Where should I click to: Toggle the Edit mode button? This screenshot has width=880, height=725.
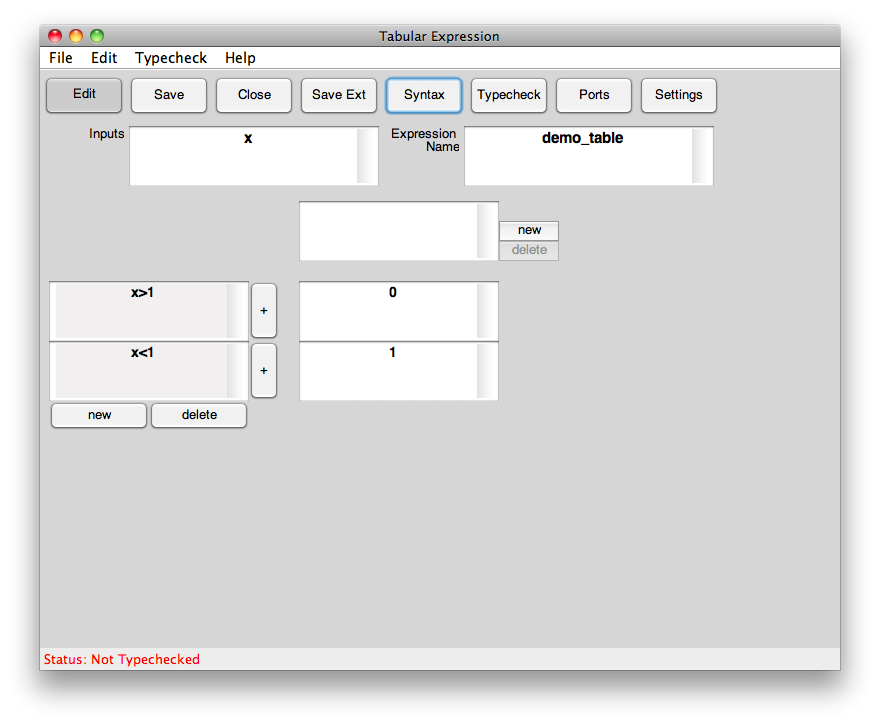(84, 95)
